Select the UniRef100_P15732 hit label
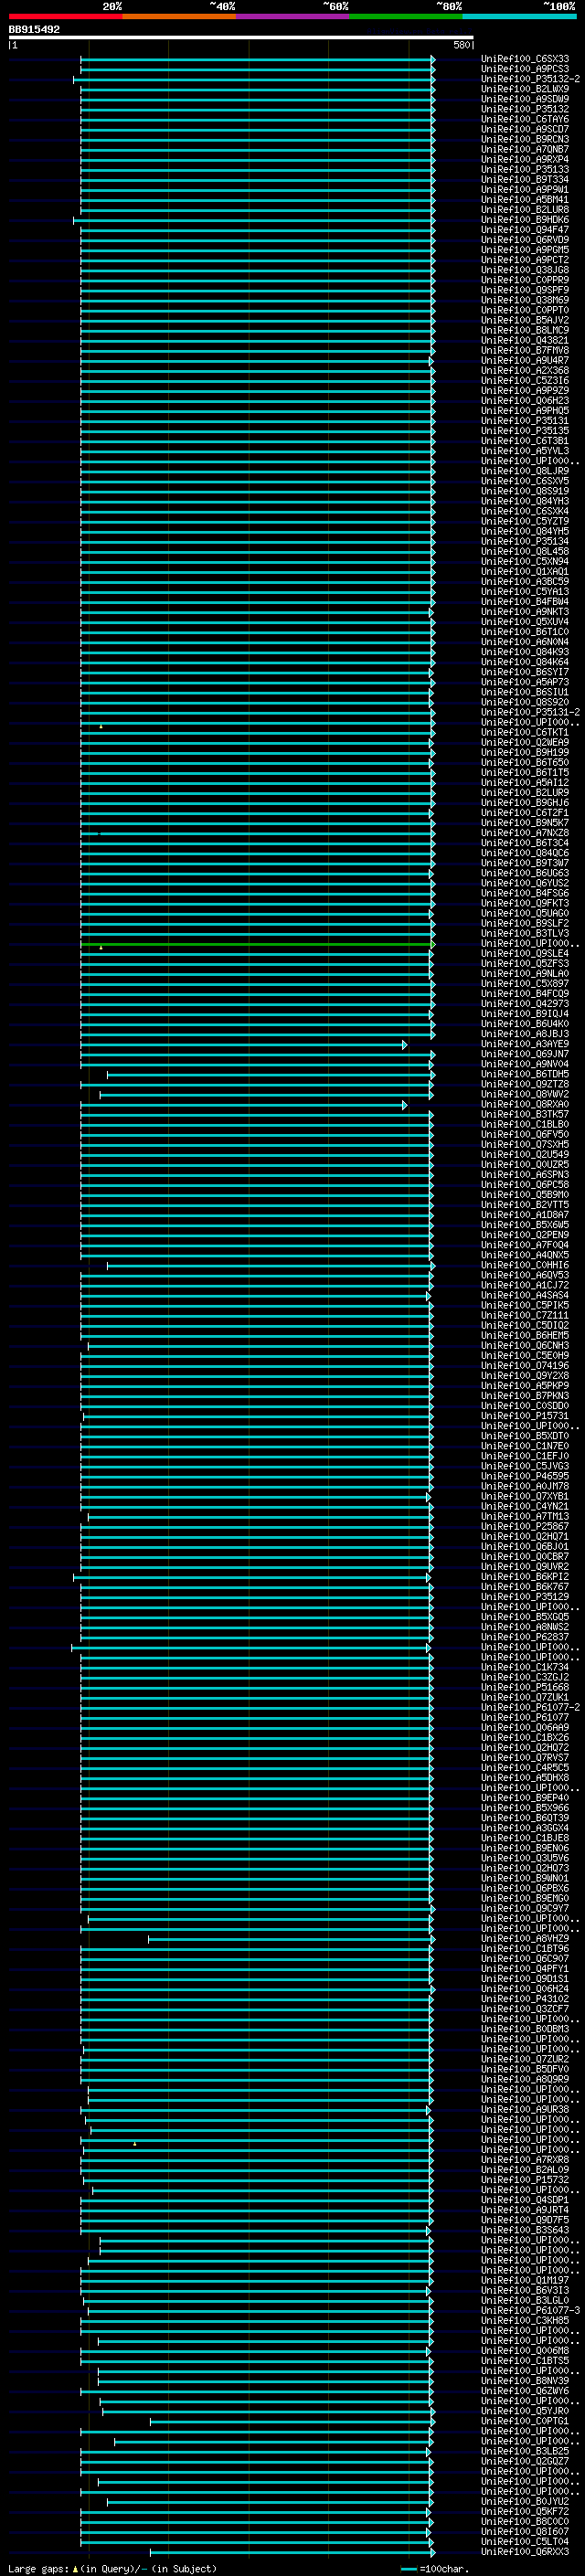Screen dimensions: 585x2576 (525, 2180)
